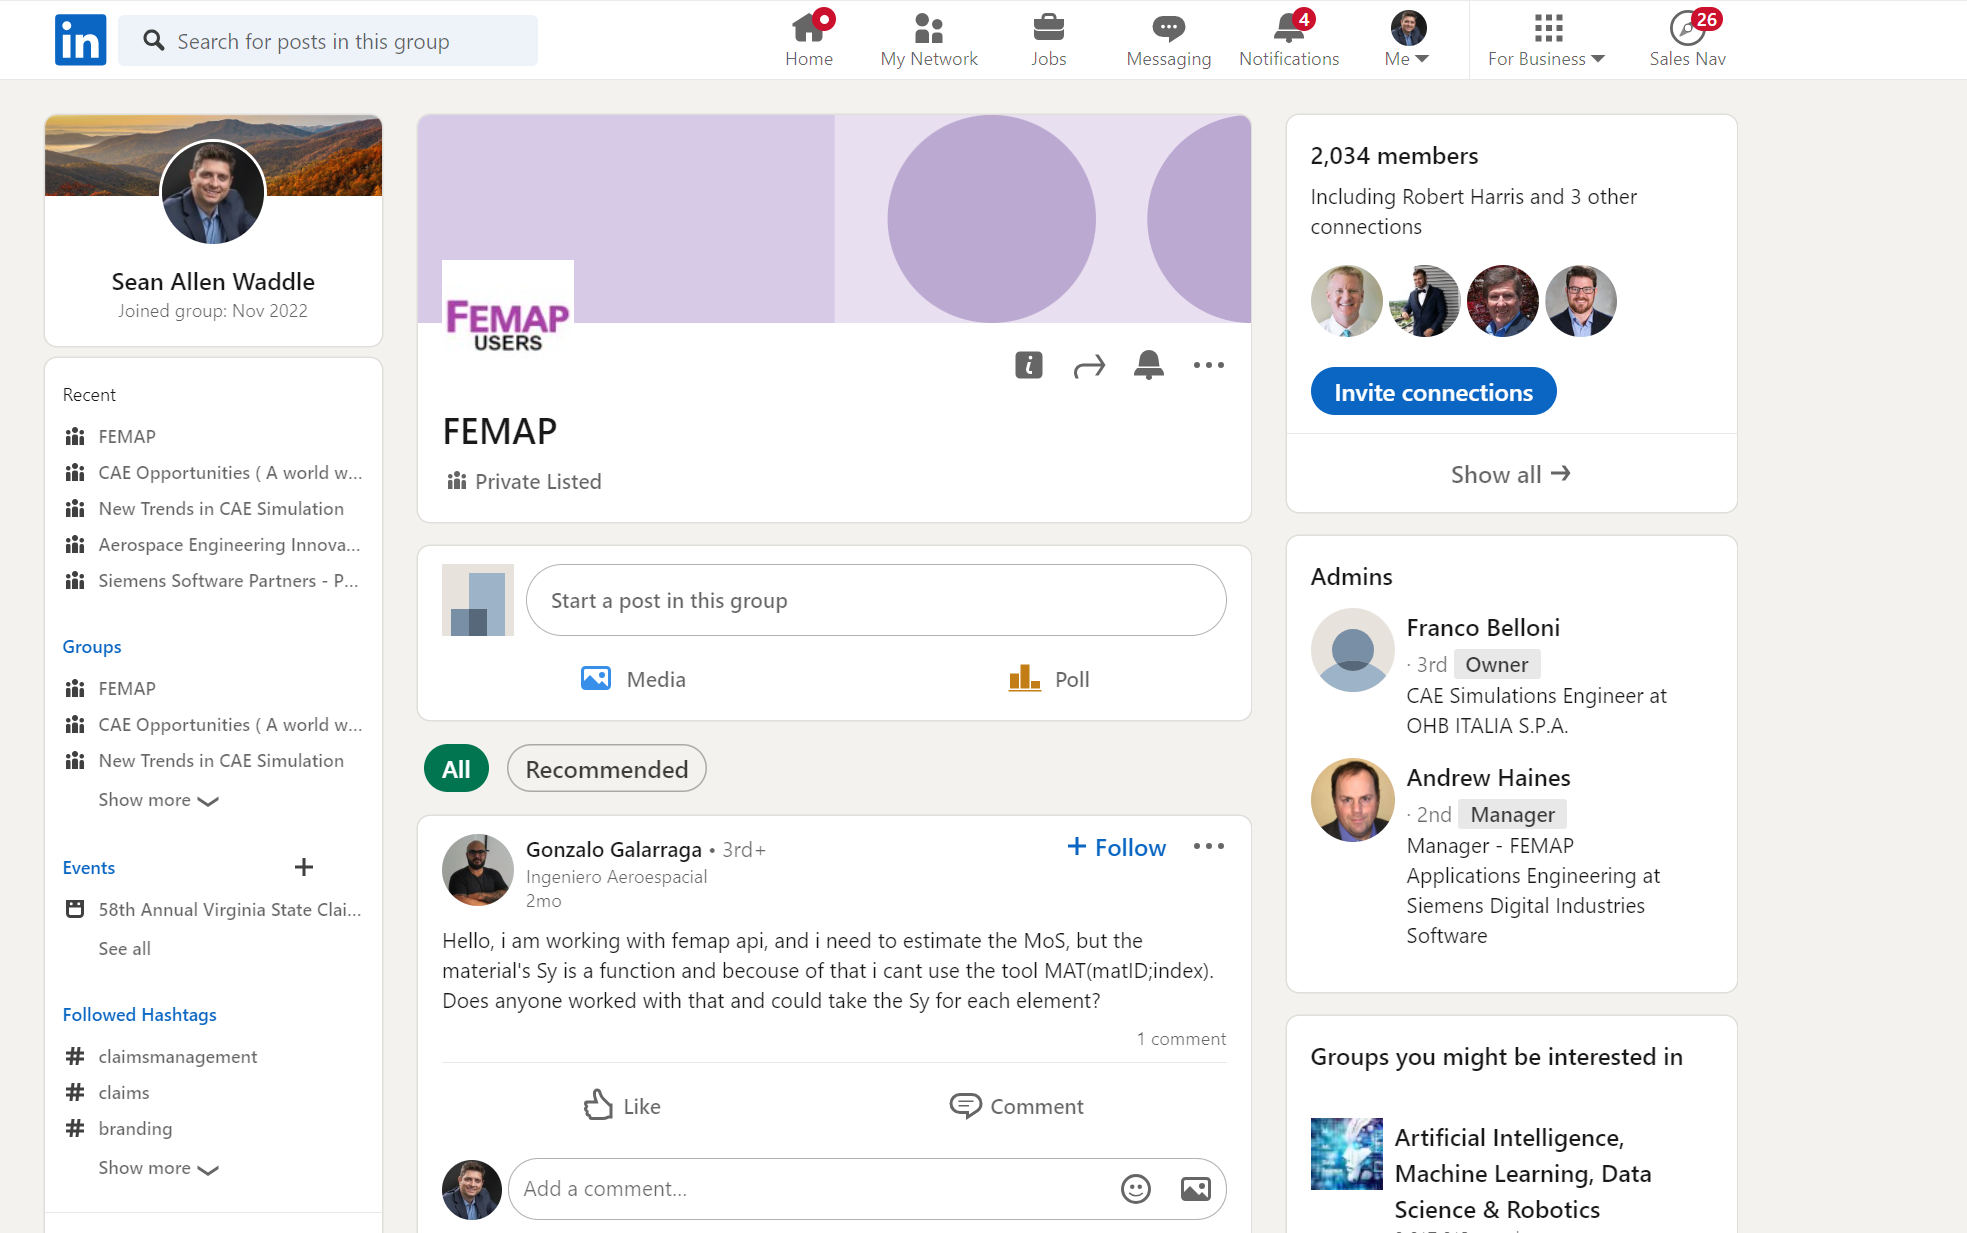Click Invite connections button

pyautogui.click(x=1432, y=391)
